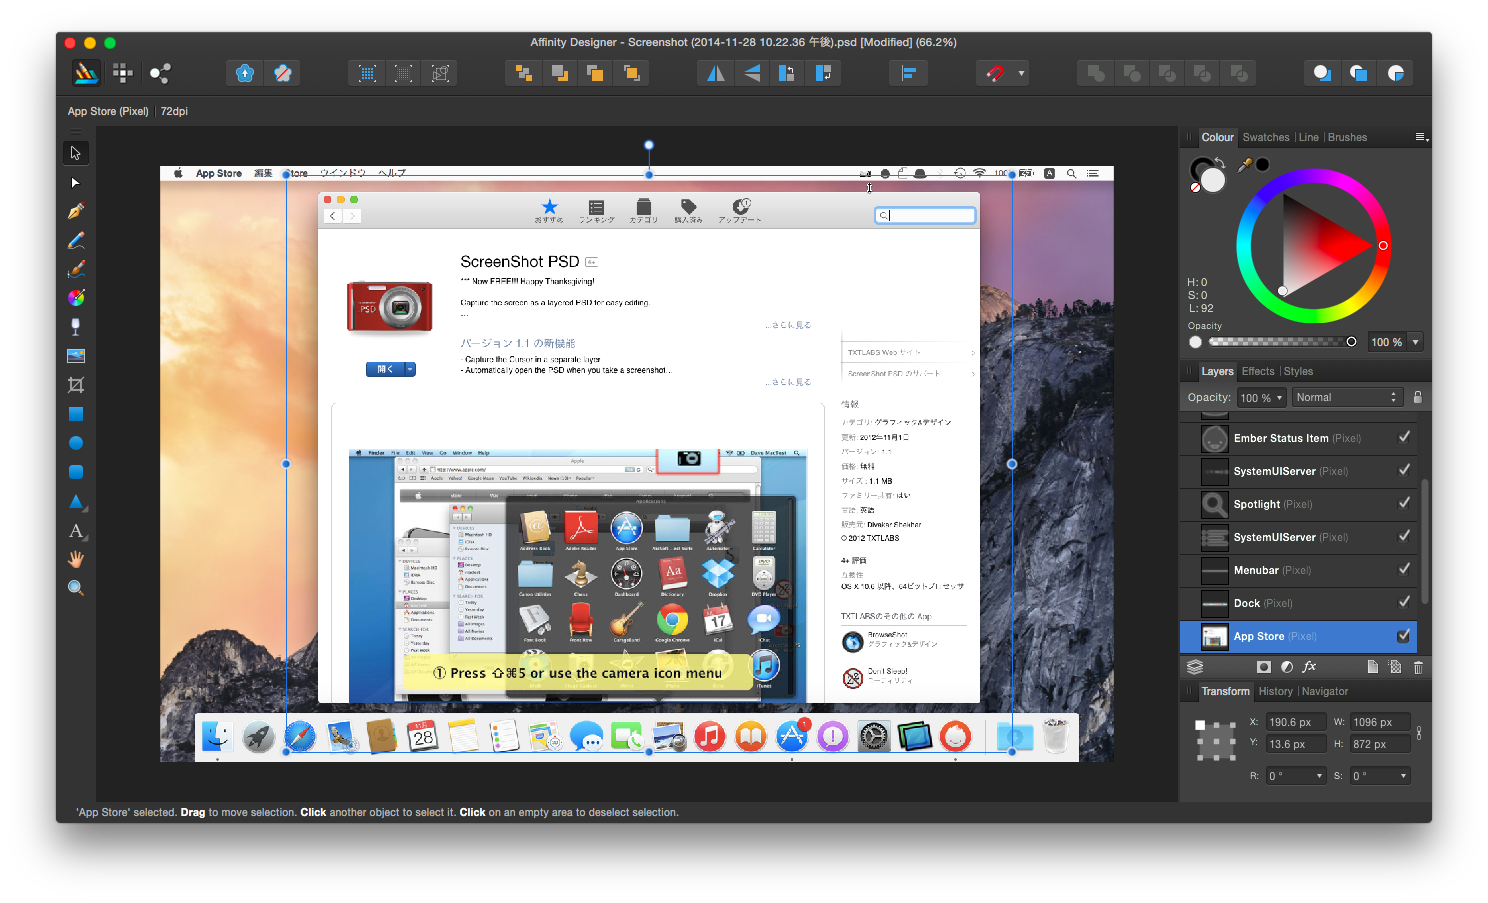Hide the Dock layer
Screen dimensions: 1488x903
click(1404, 602)
